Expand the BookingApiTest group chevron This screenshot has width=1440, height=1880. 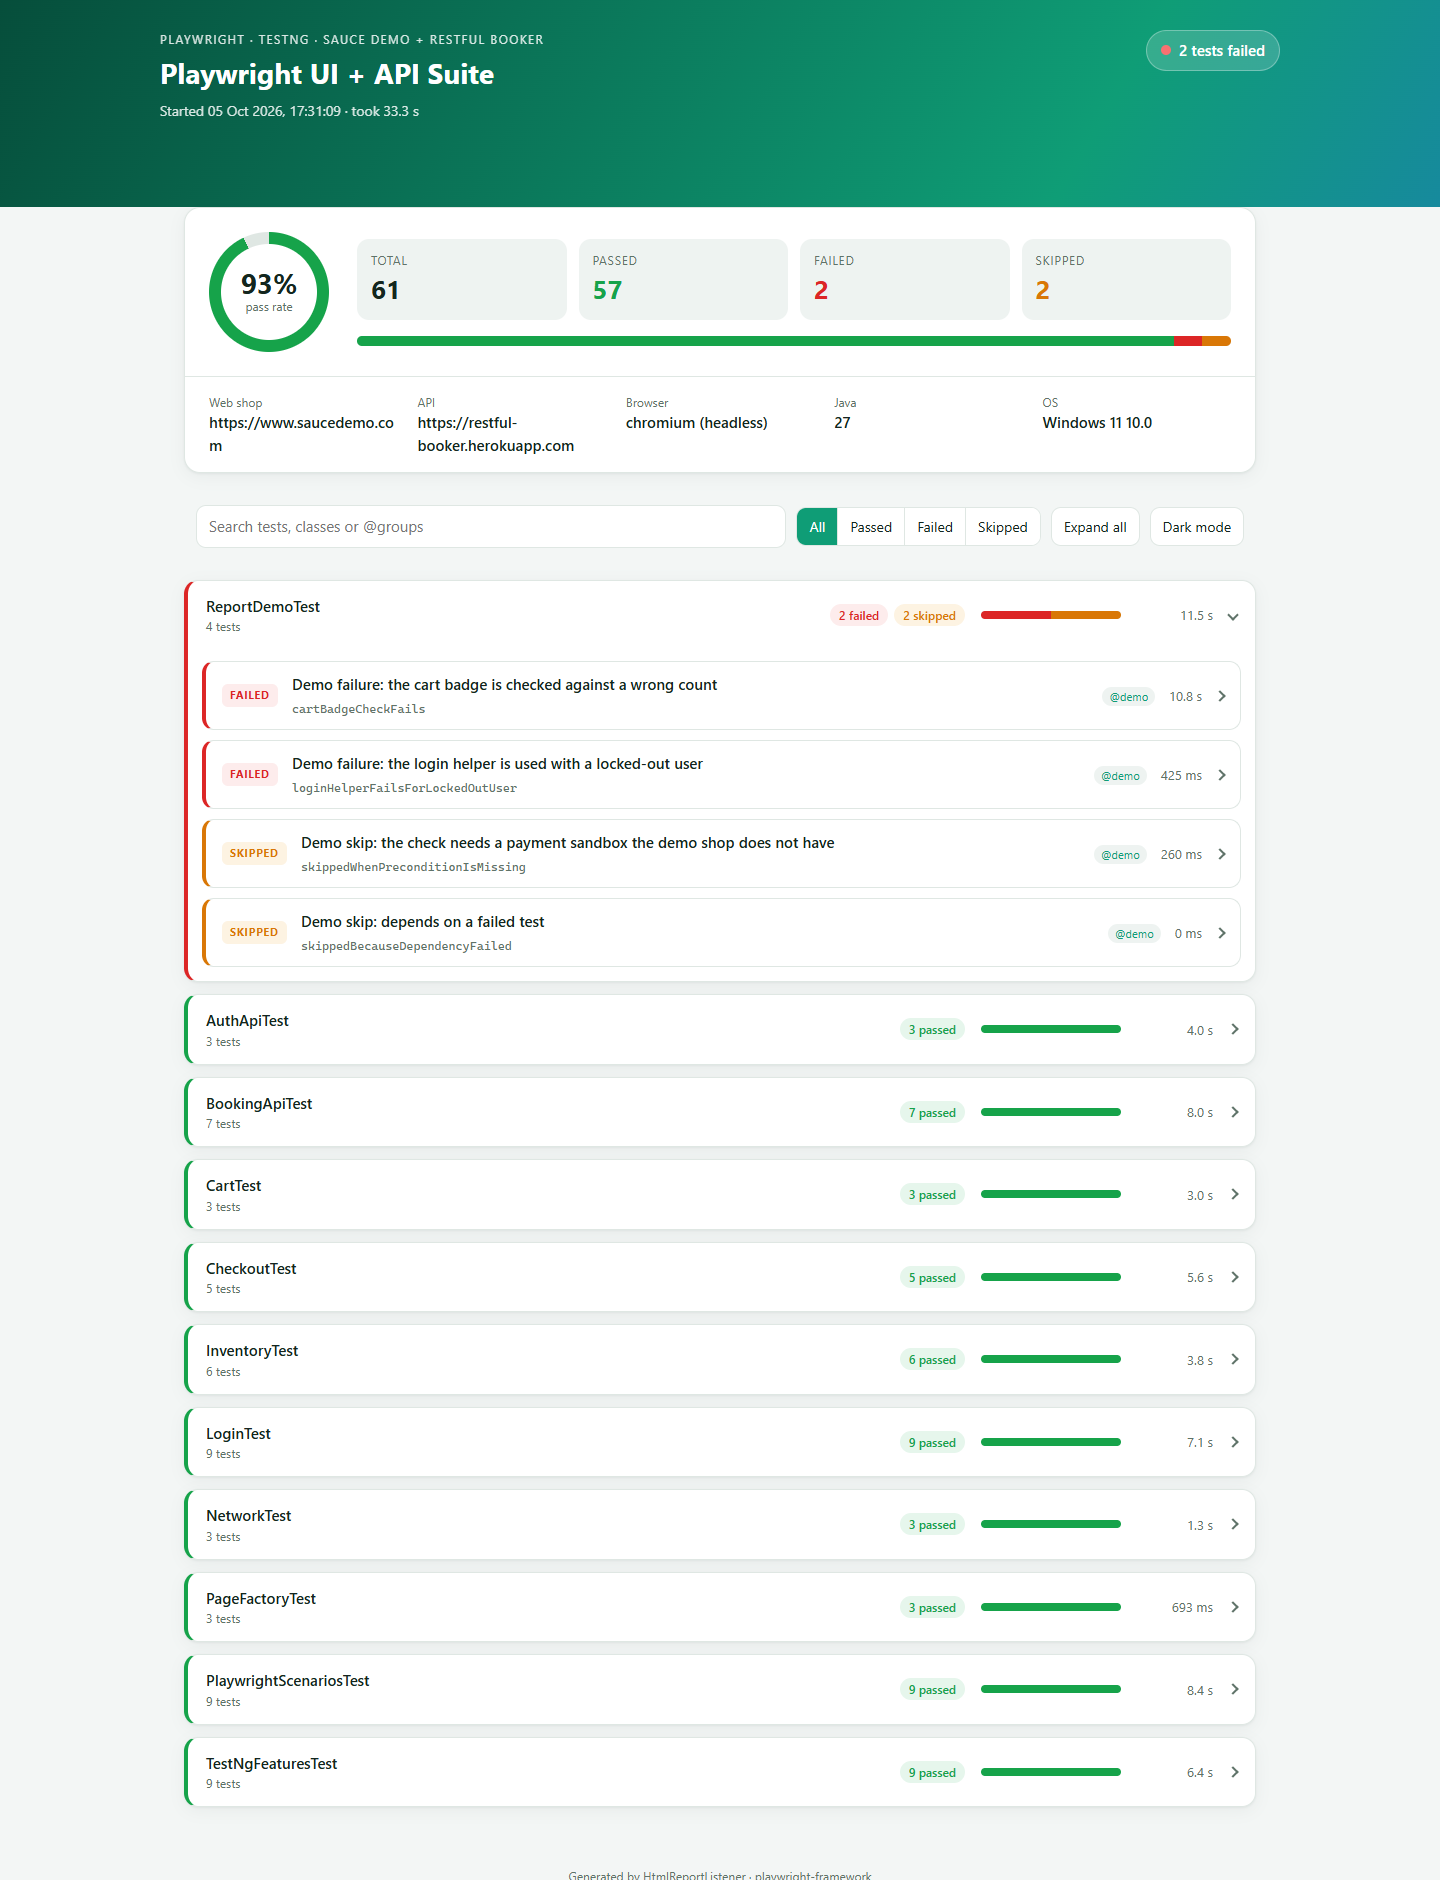(1235, 1112)
